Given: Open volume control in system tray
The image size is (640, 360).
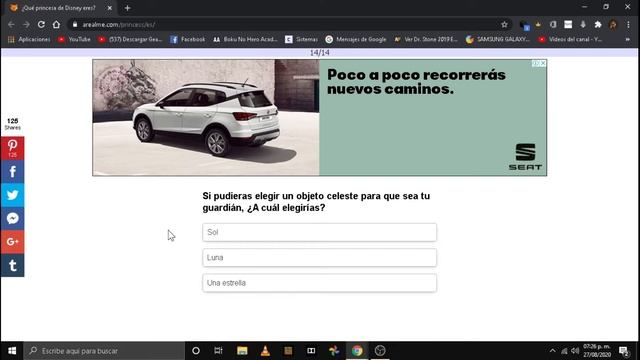Looking at the screenshot, I should click(x=575, y=351).
